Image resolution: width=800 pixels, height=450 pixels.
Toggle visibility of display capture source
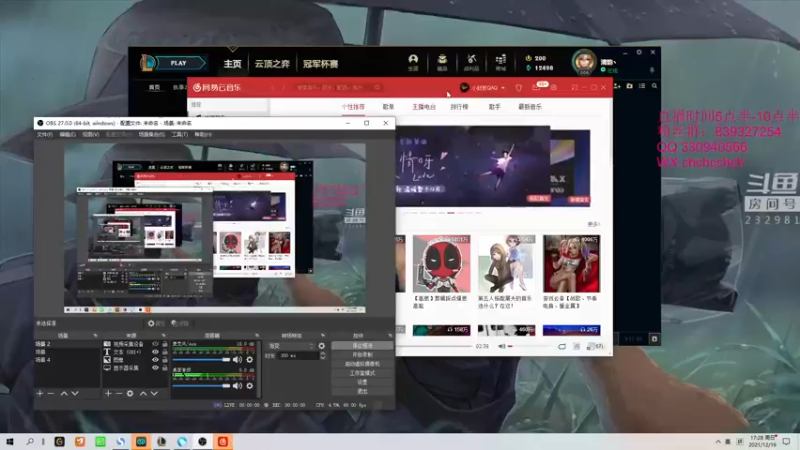pyautogui.click(x=155, y=368)
